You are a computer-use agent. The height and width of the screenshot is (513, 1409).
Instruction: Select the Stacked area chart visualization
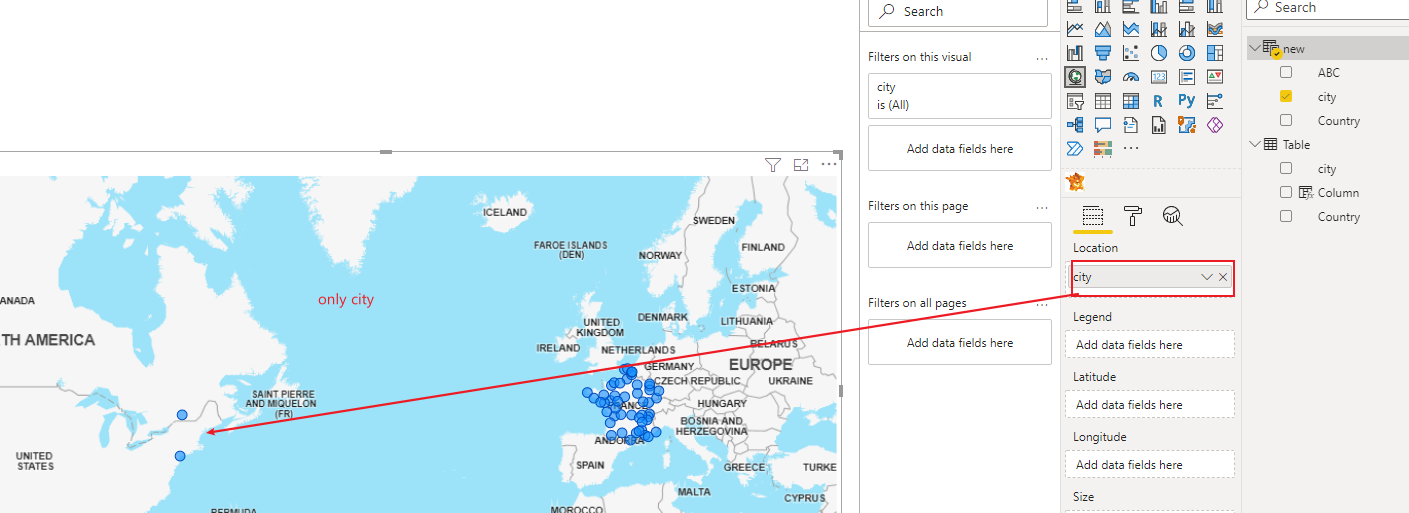(1131, 29)
